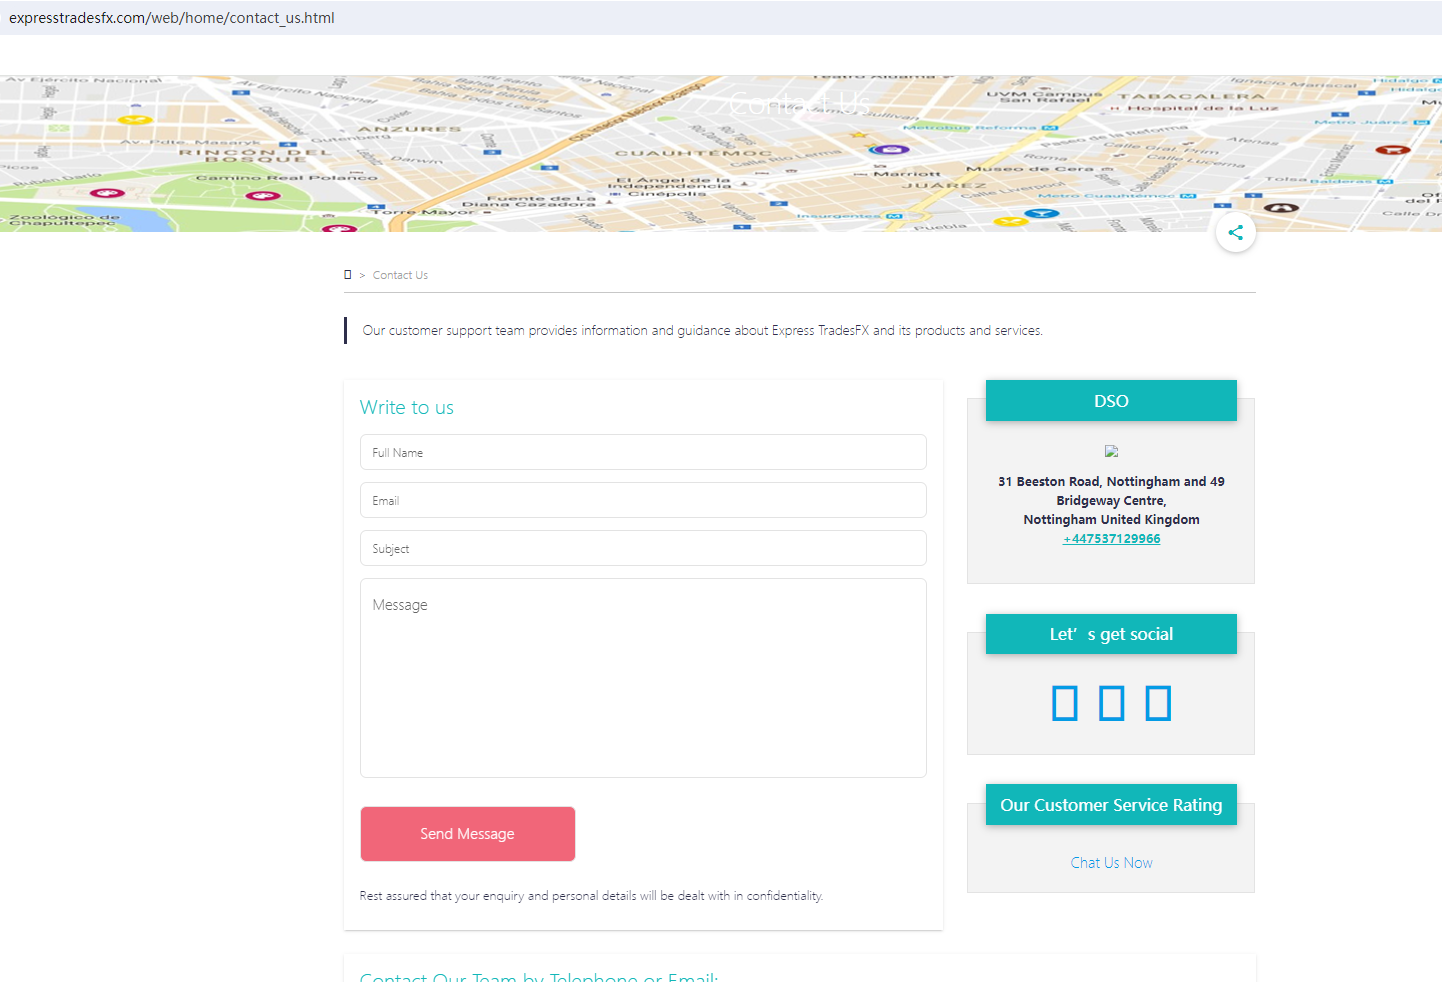Click the browser address bar URL

[x=172, y=18]
